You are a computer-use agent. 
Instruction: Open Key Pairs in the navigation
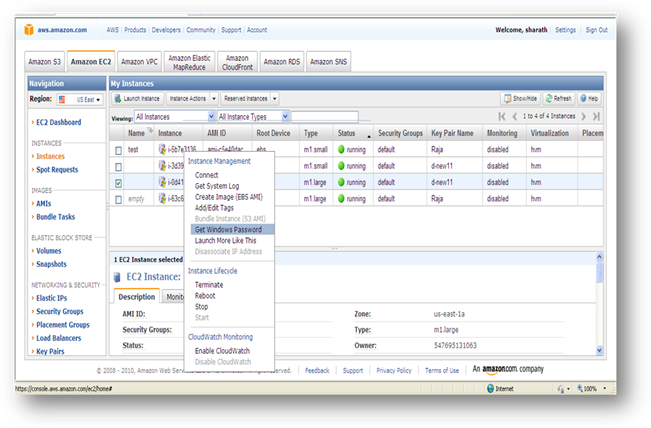click(50, 351)
